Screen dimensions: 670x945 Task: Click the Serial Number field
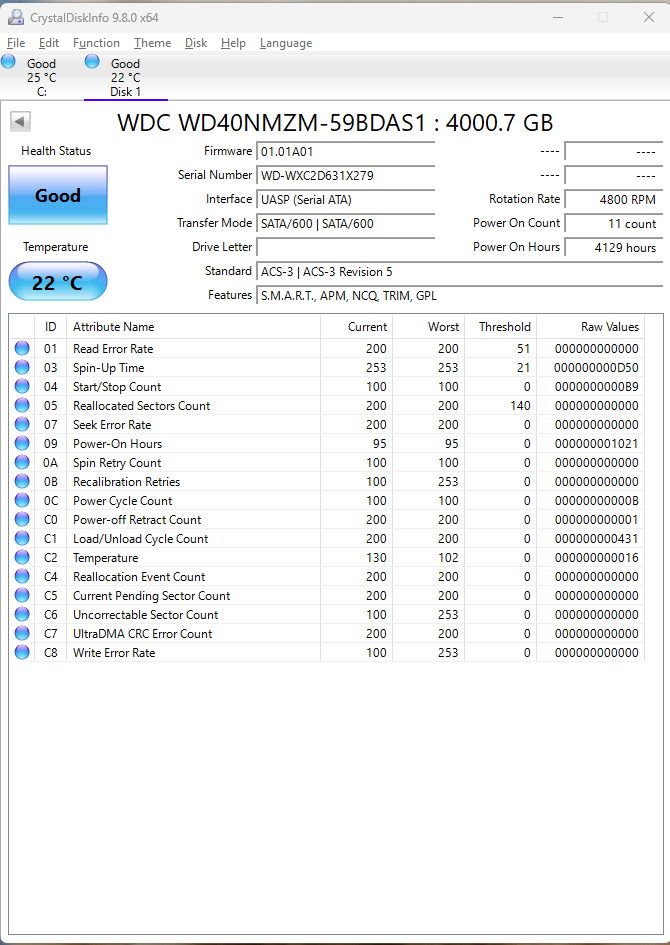click(345, 175)
